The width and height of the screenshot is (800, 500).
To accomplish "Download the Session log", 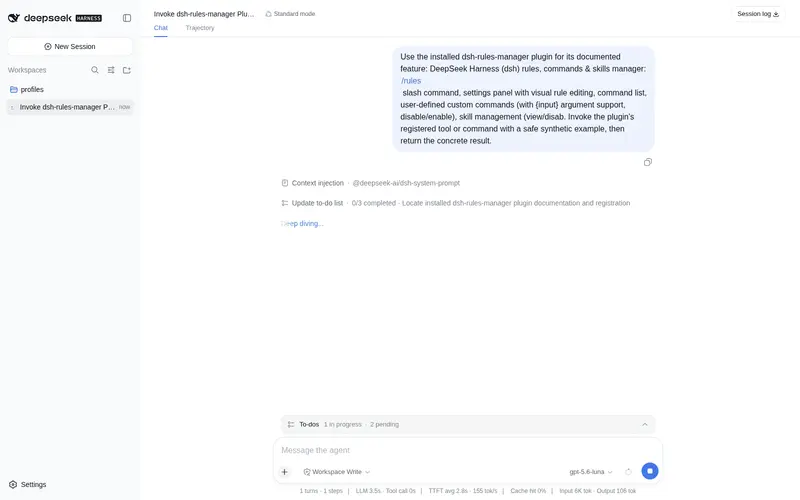I will [x=758, y=14].
